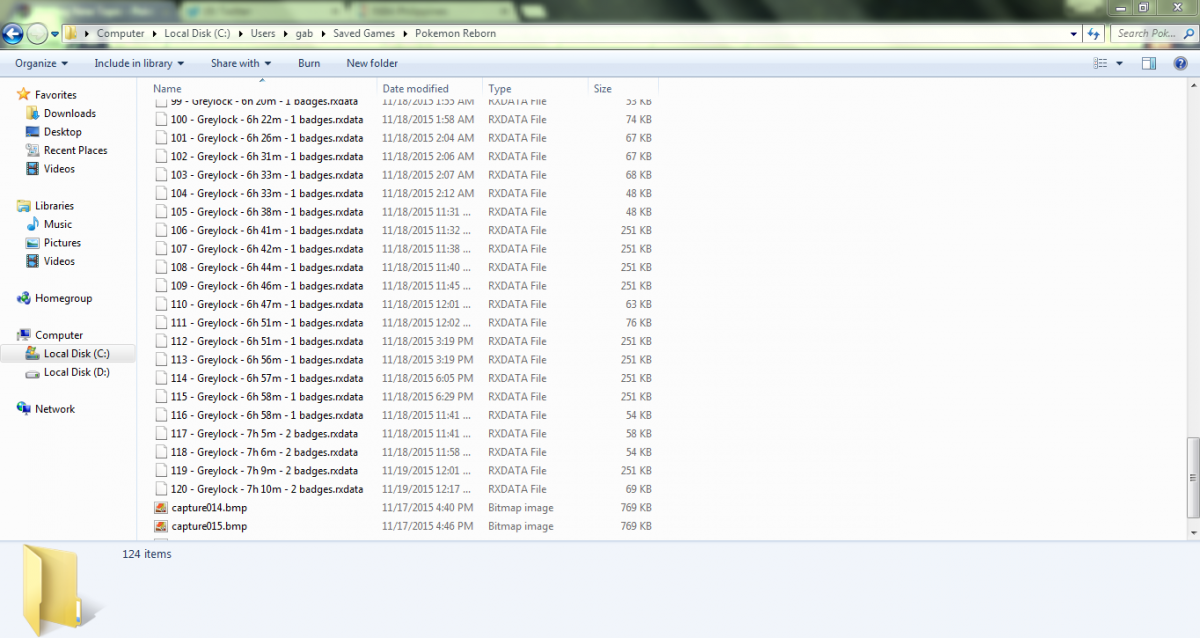1200x638 pixels.
Task: Expand the arrow after Computer breadcrumb
Action: tap(154, 33)
